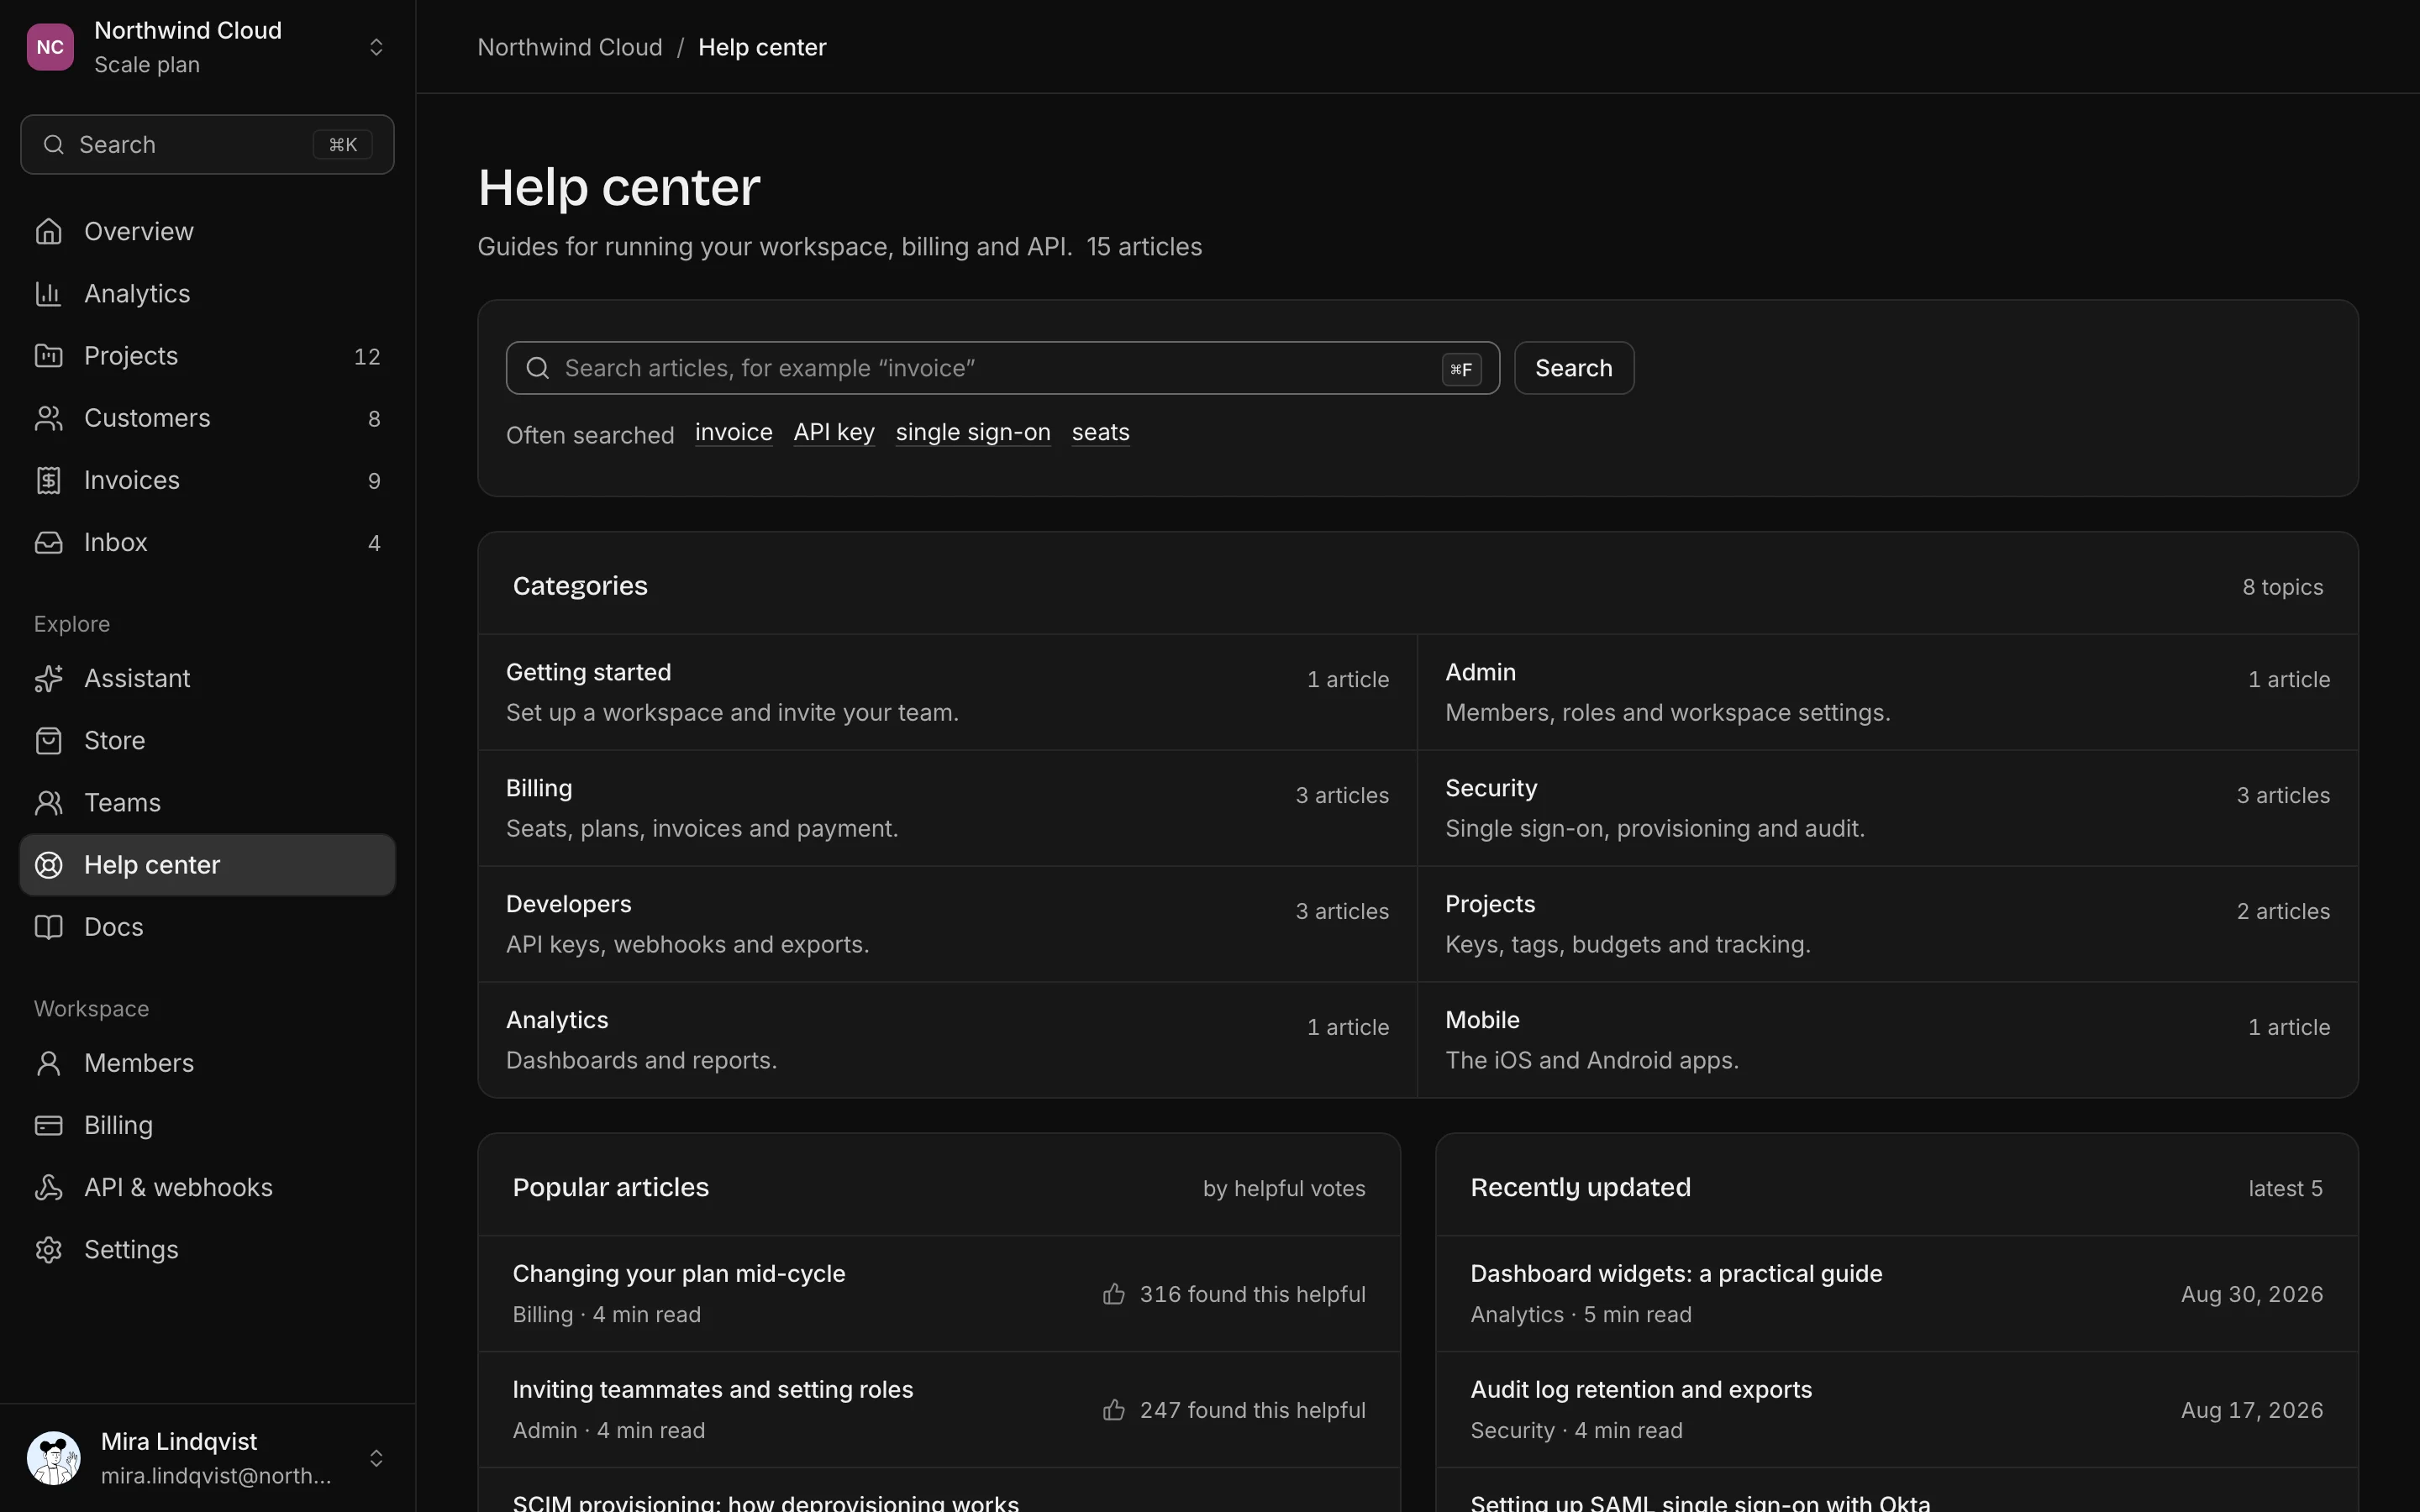Click thumbs-up on Inviting teammates article

pos(1113,1410)
